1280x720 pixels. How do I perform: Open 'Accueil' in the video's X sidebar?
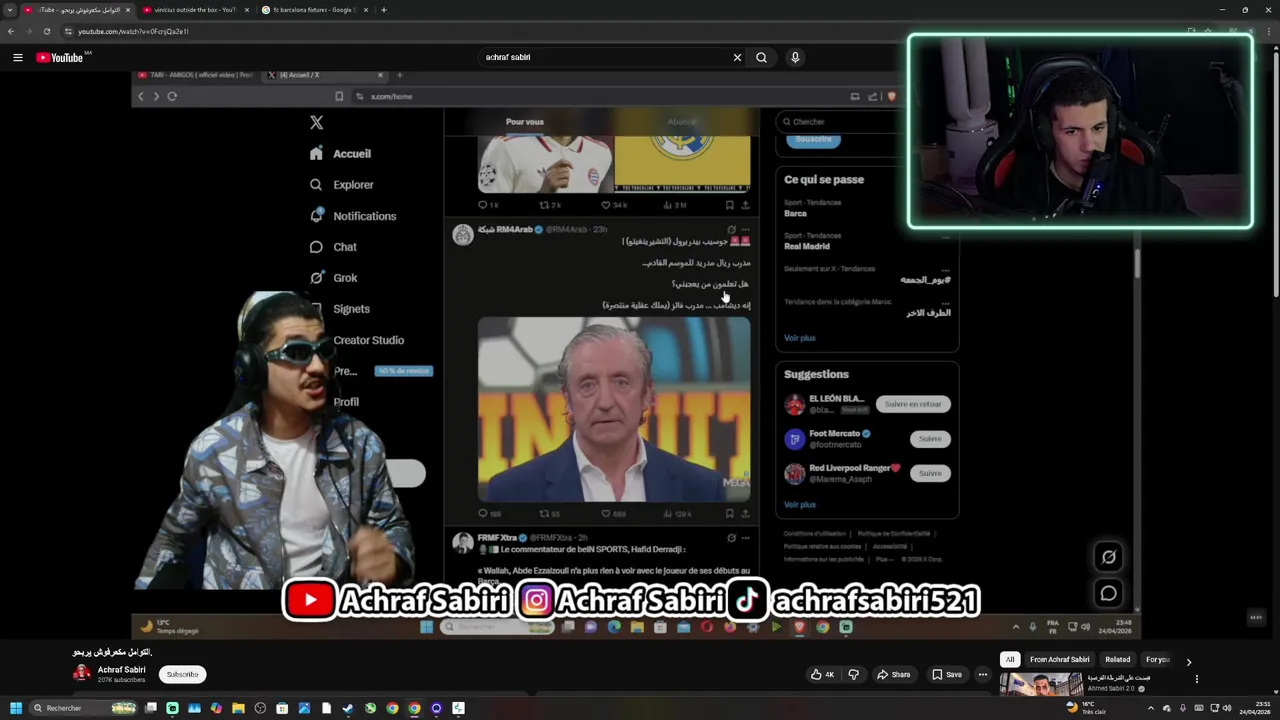(x=341, y=154)
